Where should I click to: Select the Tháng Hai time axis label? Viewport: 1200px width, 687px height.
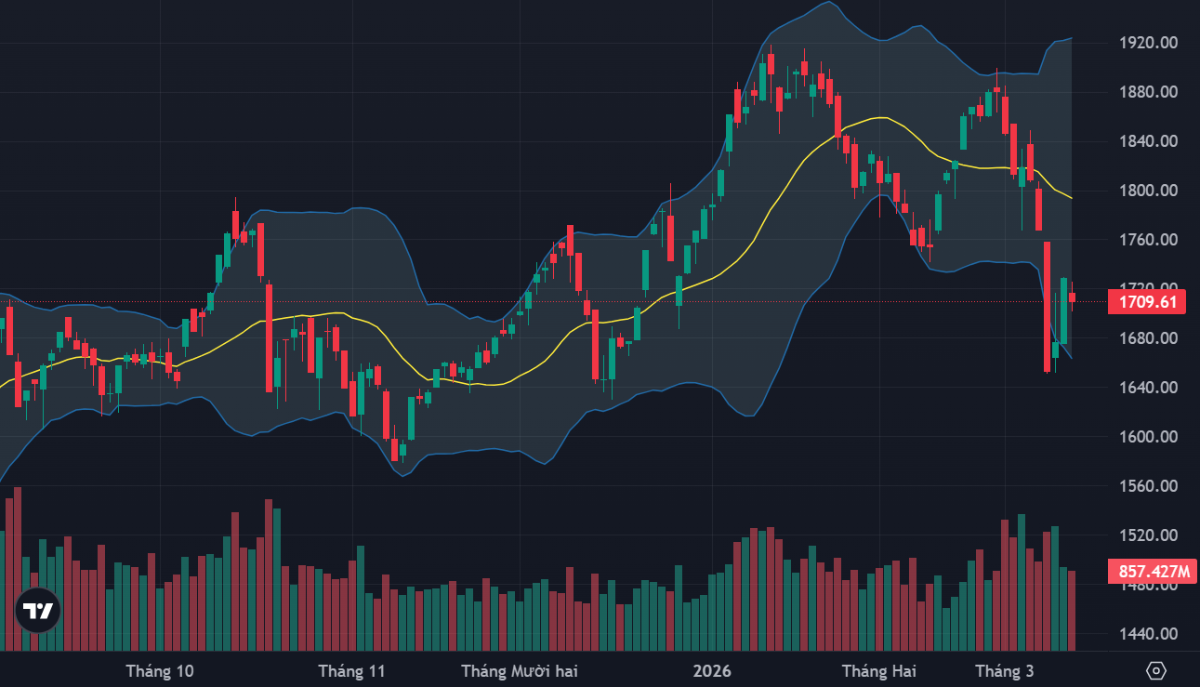click(x=878, y=670)
